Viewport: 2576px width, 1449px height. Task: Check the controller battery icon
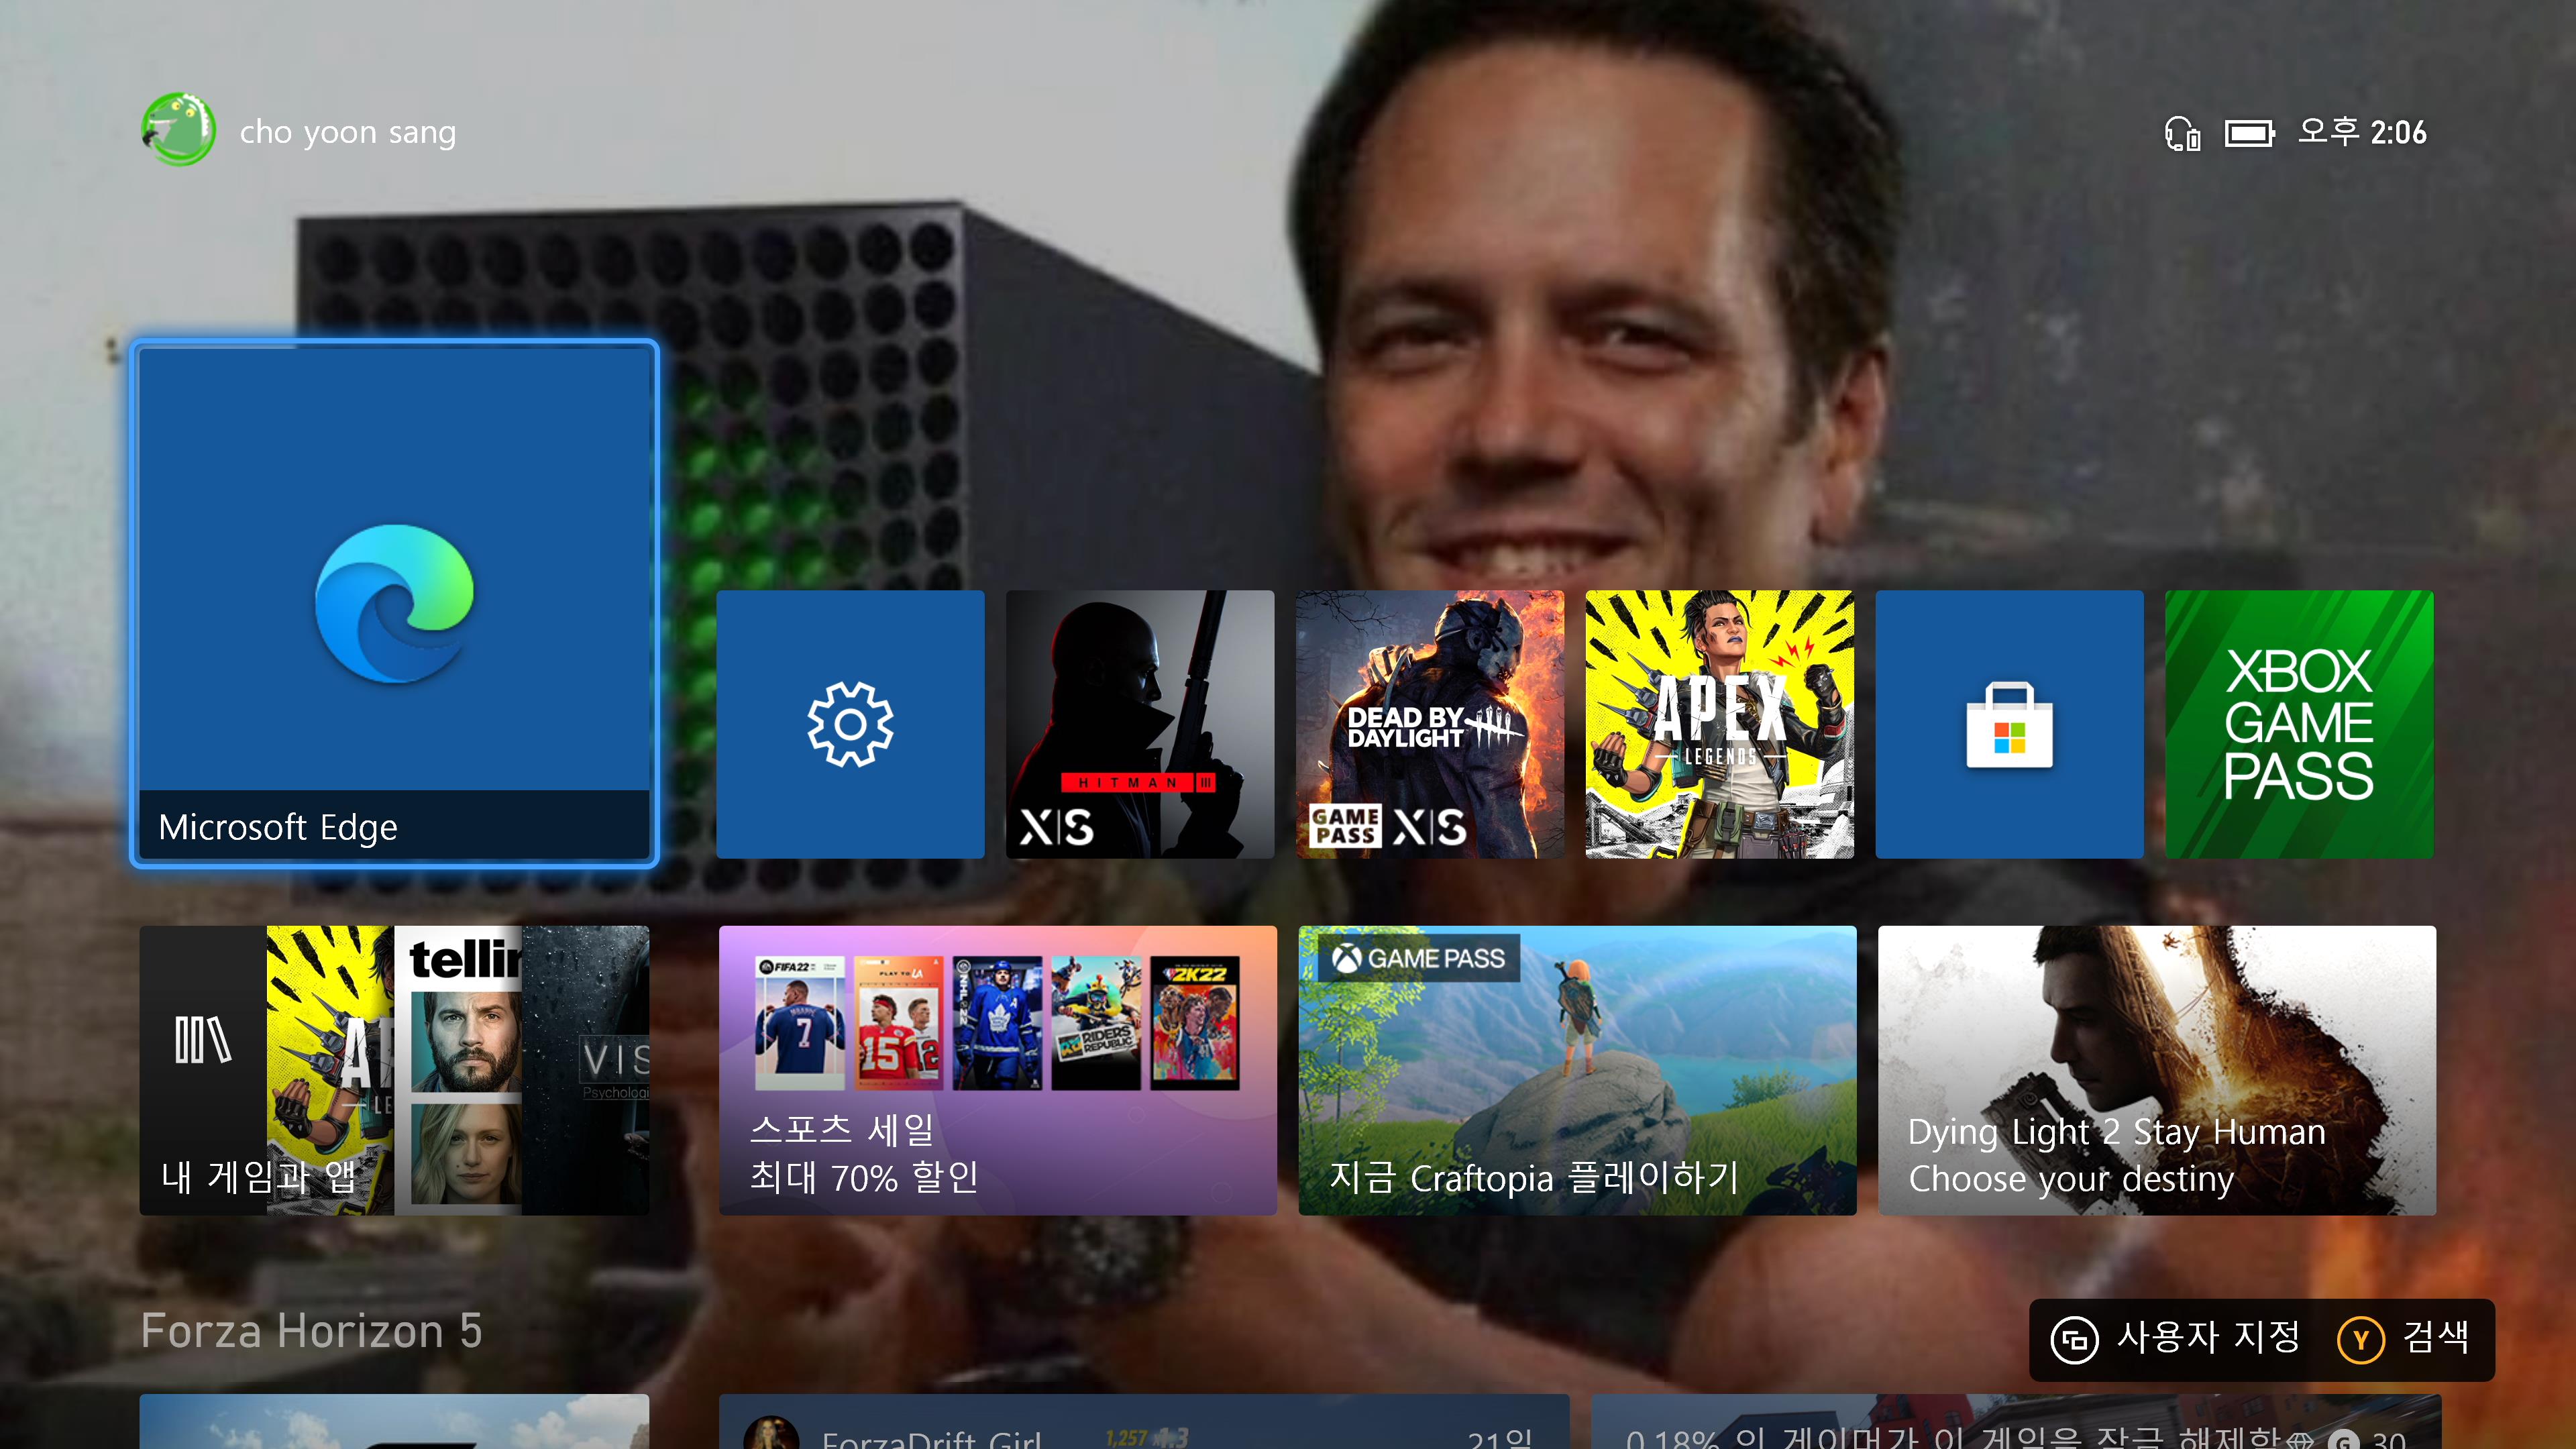pyautogui.click(x=2249, y=133)
